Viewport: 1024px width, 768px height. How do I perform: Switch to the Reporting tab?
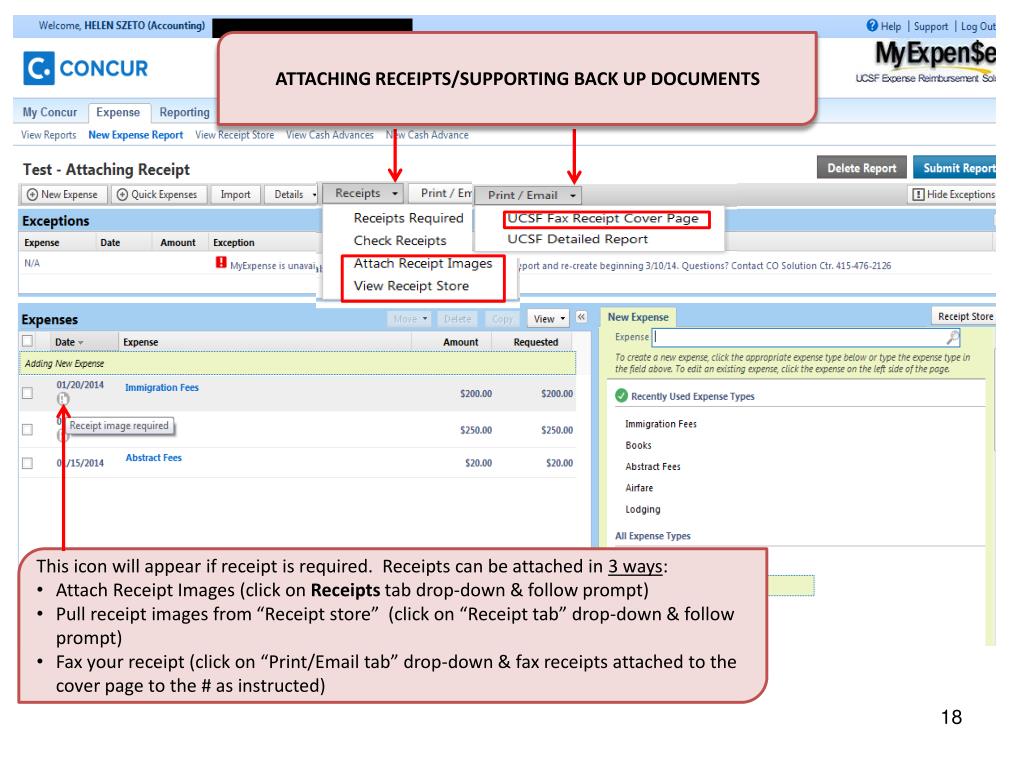(x=184, y=112)
